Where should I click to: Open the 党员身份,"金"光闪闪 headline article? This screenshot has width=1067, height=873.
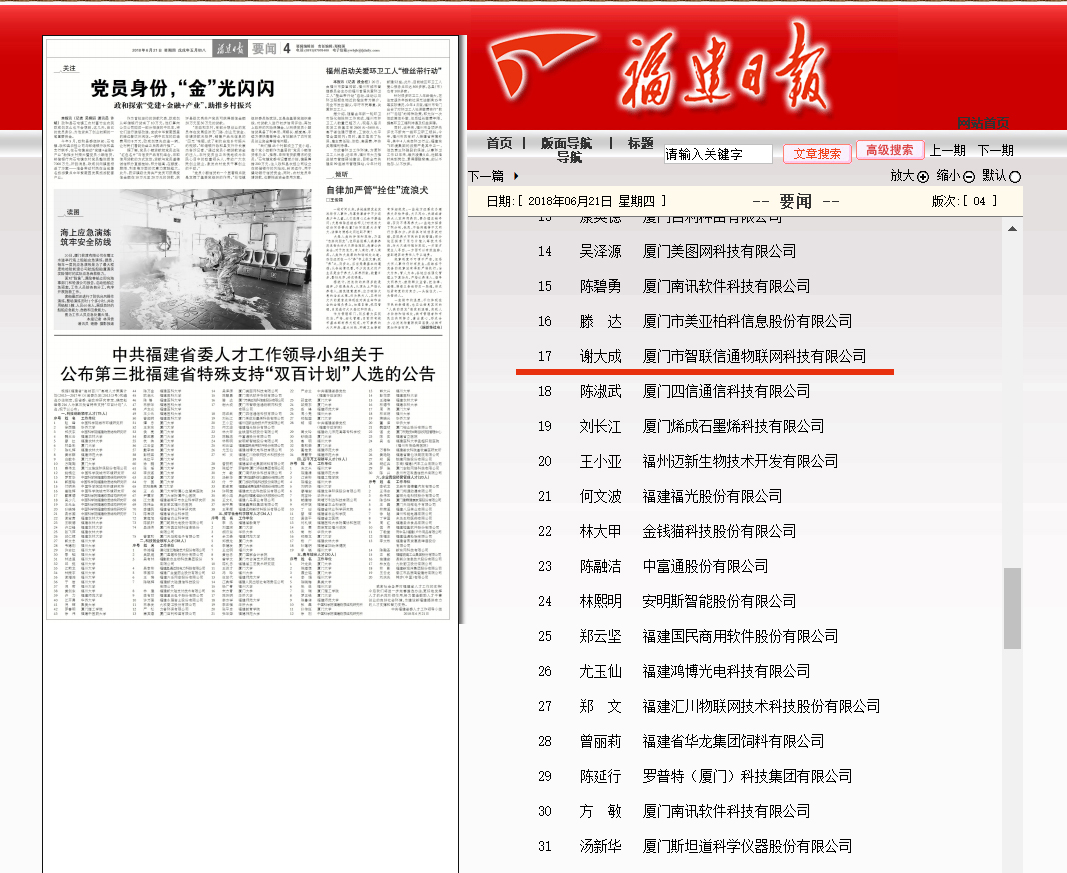(182, 89)
